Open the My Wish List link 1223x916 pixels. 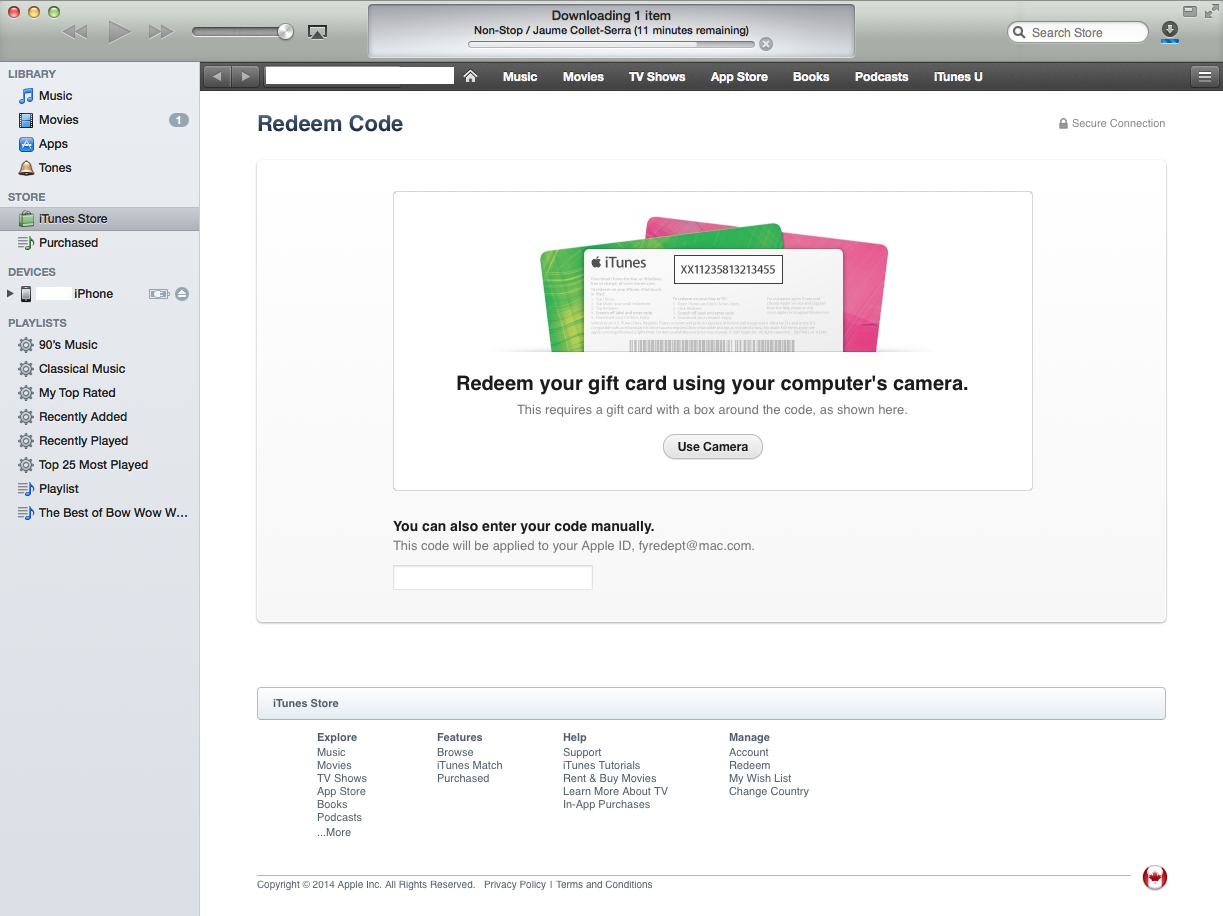click(760, 779)
